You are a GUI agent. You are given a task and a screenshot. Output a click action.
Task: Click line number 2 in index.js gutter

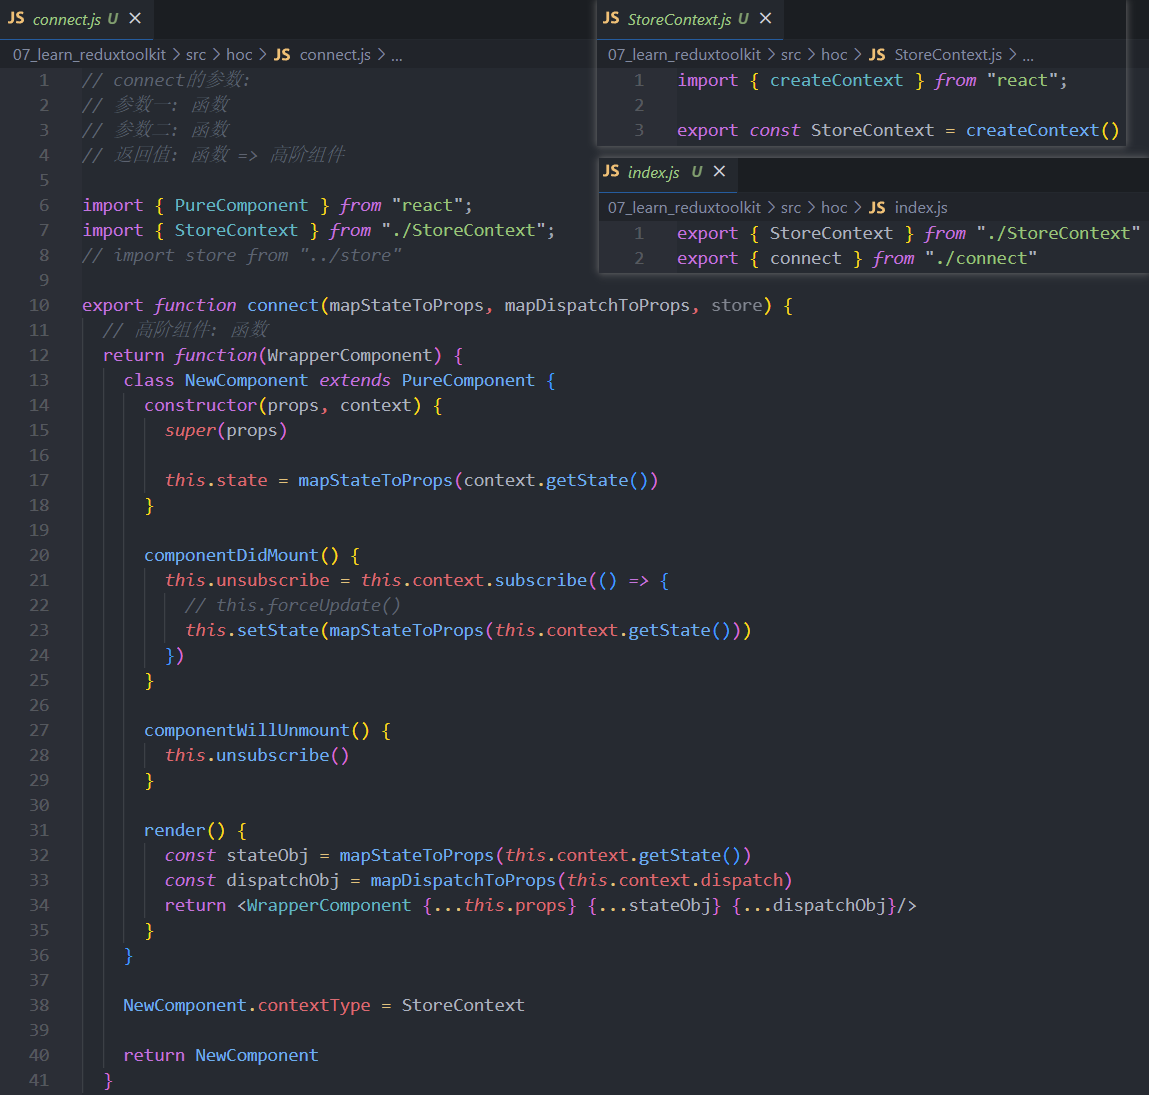pyautogui.click(x=639, y=259)
